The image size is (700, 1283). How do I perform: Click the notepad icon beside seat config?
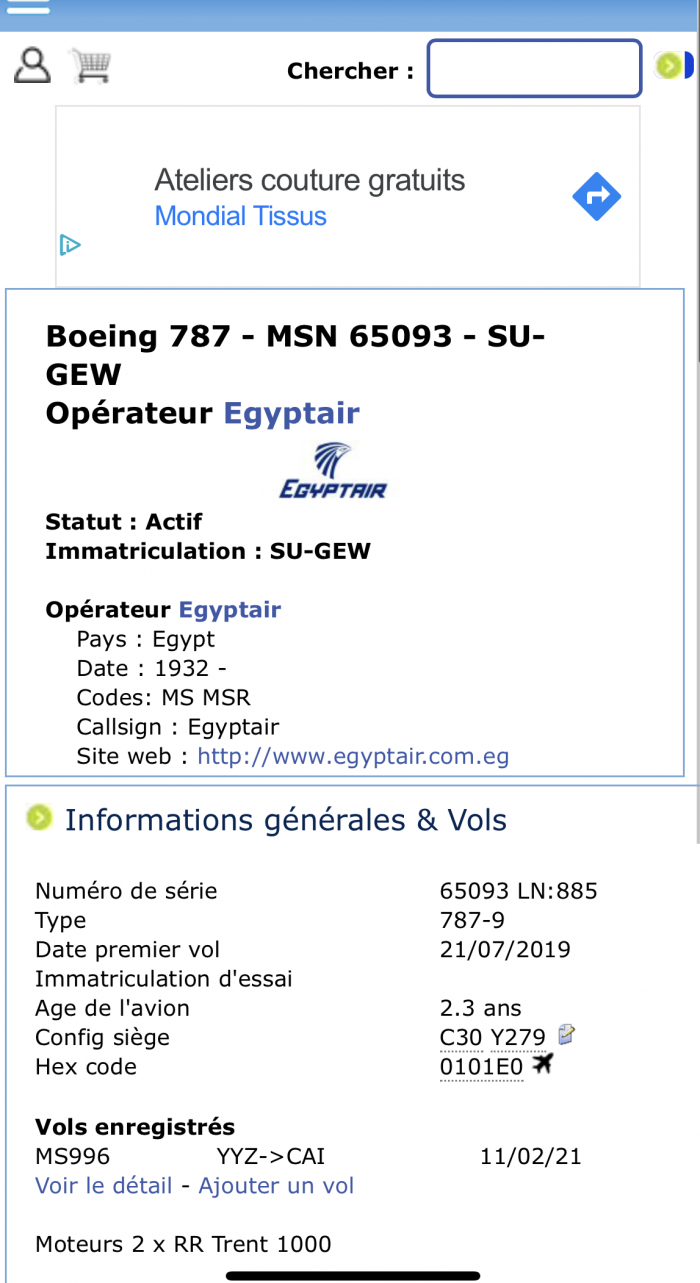[567, 1035]
